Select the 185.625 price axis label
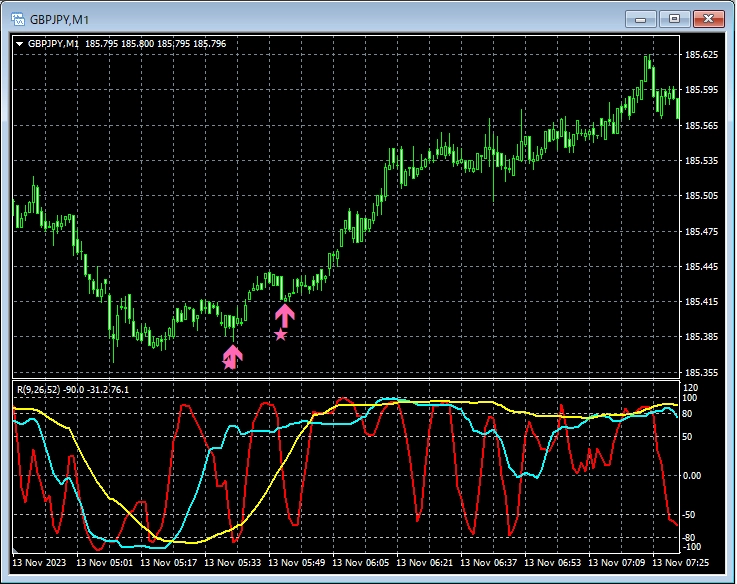 point(700,55)
